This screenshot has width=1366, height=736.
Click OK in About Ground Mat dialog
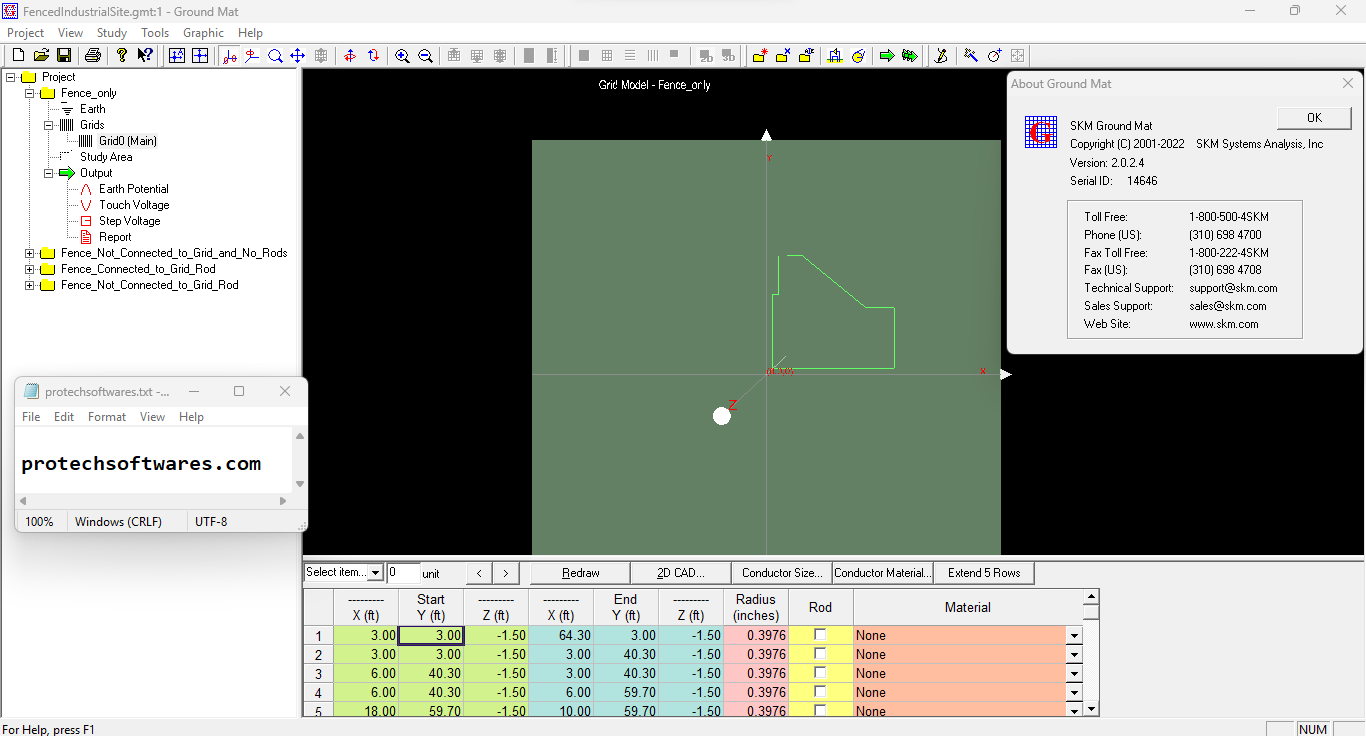[1314, 118]
